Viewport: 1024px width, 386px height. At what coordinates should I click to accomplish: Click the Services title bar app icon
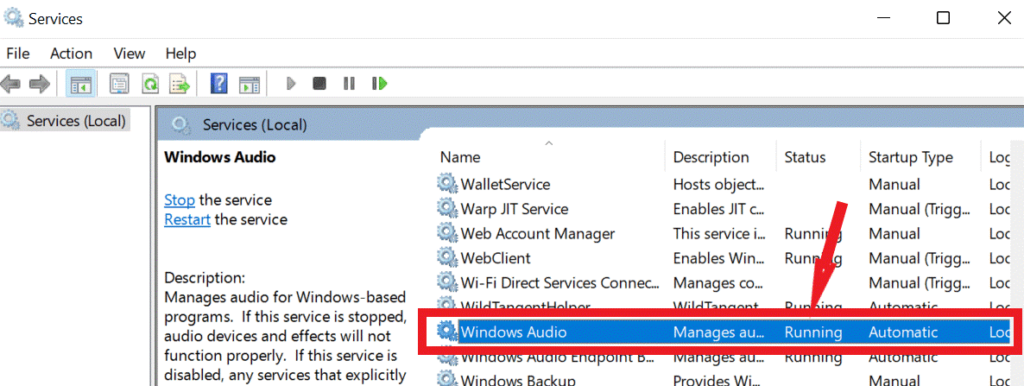tap(13, 18)
